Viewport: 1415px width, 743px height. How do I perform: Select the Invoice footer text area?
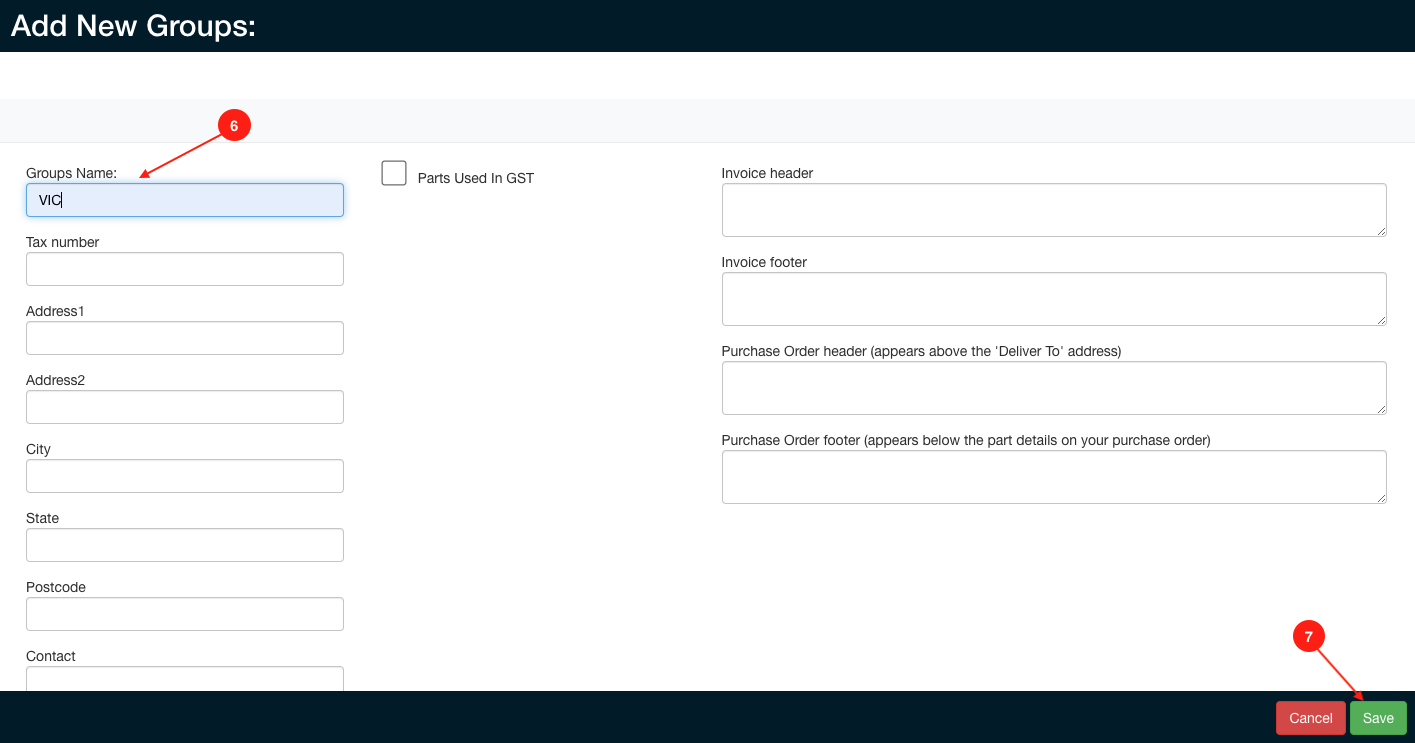pos(1053,299)
